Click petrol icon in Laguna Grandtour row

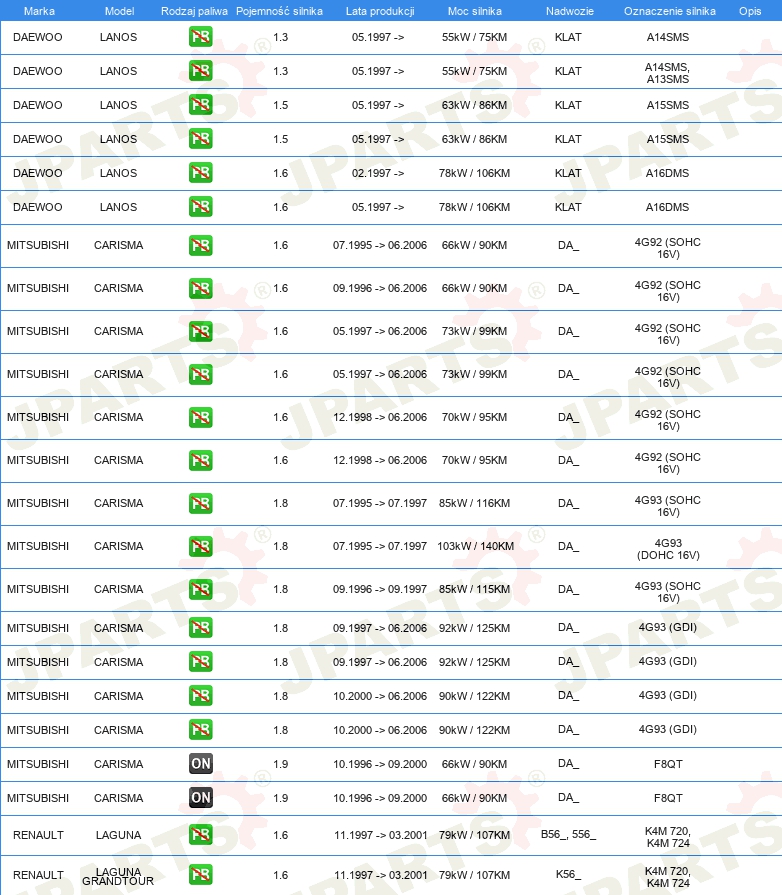click(x=200, y=874)
